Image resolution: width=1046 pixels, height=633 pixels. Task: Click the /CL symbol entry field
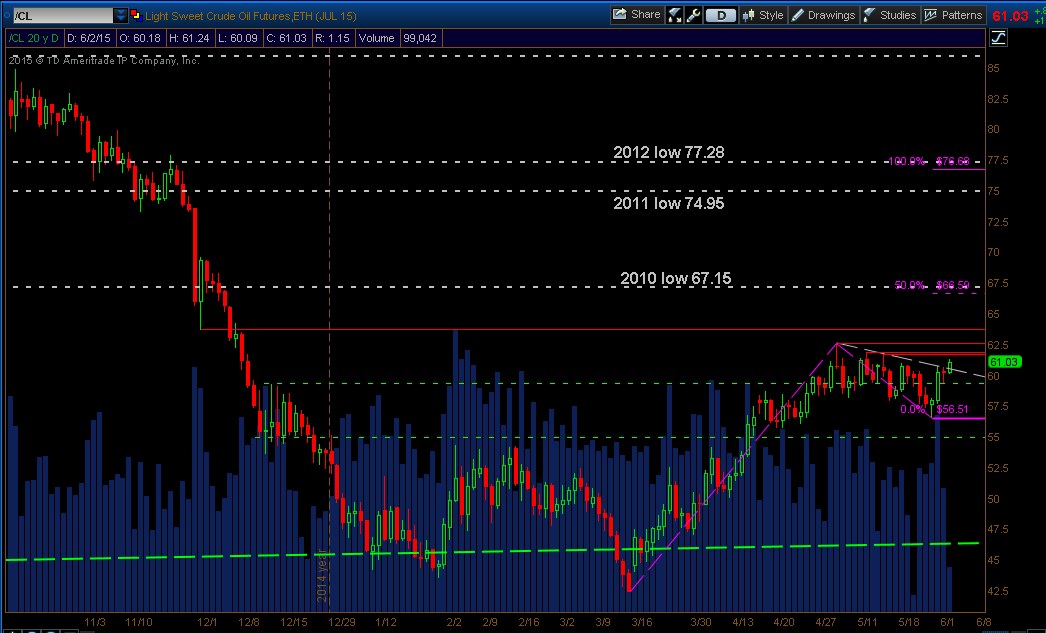pyautogui.click(x=62, y=15)
